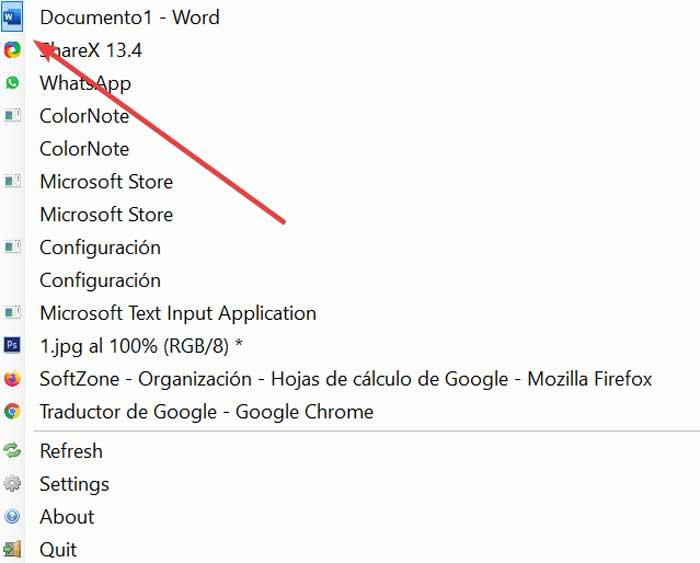Click the icon beside the first ColorNote entry
The height and width of the screenshot is (563, 700).
(x=12, y=116)
